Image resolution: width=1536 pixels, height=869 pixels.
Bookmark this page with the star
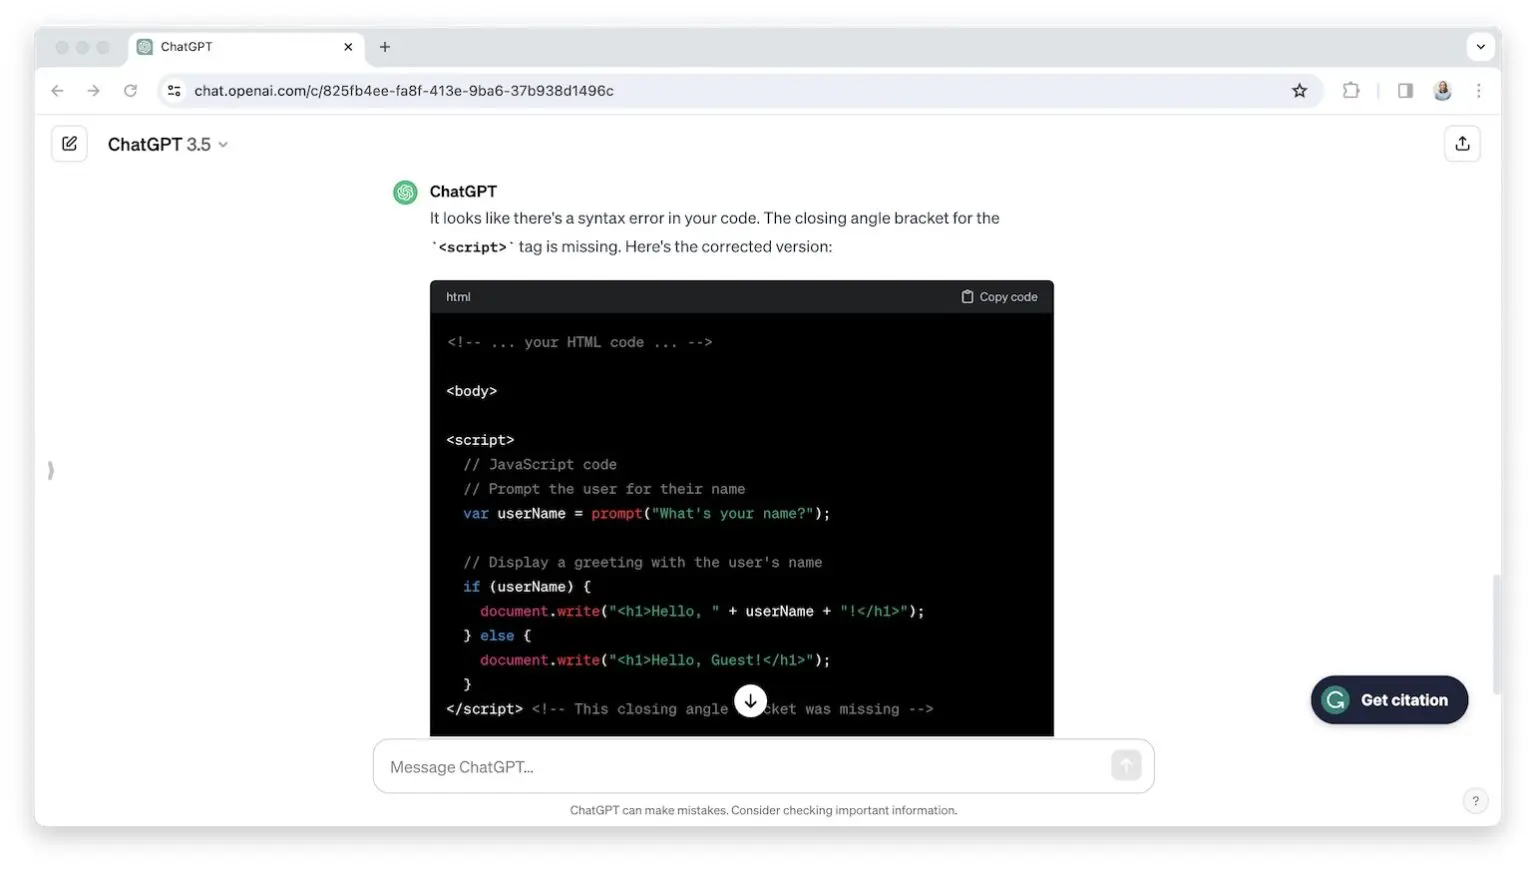1299,90
